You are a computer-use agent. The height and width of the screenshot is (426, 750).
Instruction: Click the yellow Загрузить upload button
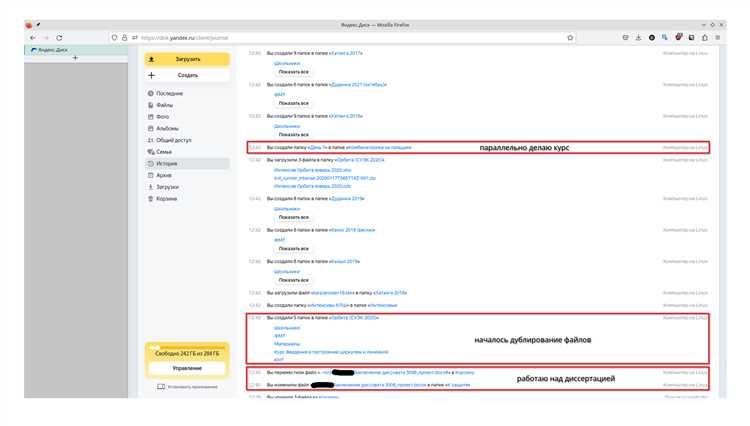(x=187, y=59)
